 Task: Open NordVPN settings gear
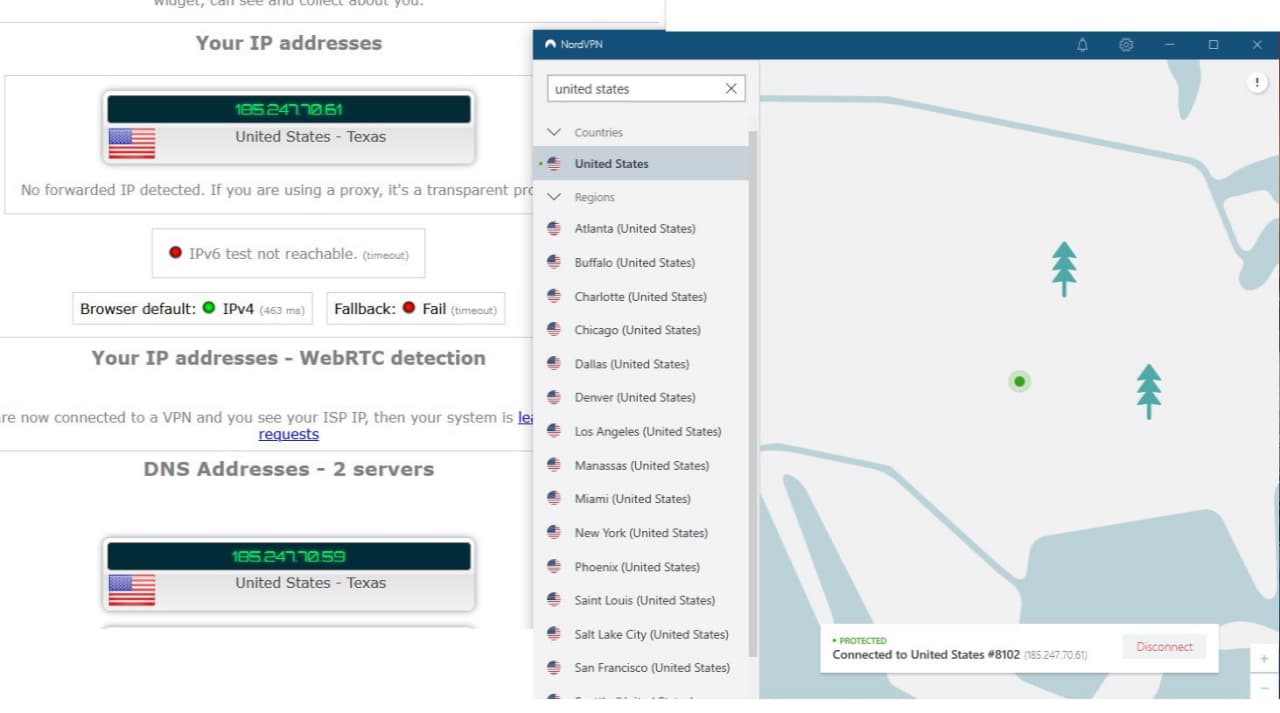click(1126, 45)
